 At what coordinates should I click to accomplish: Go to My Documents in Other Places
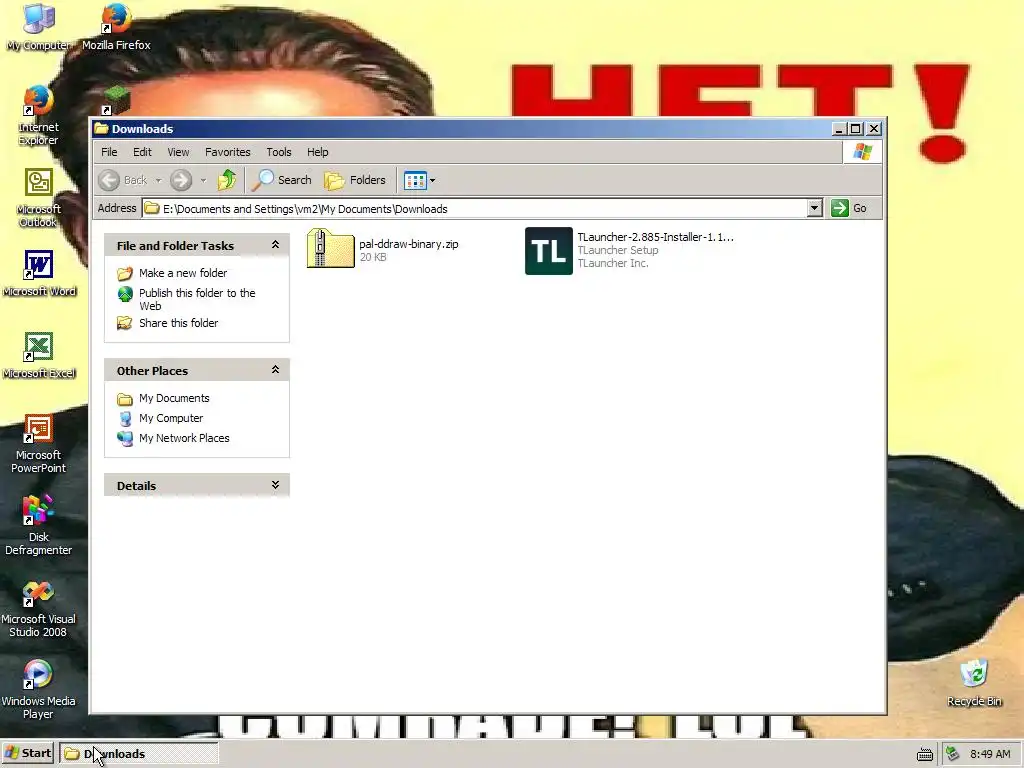pos(174,398)
